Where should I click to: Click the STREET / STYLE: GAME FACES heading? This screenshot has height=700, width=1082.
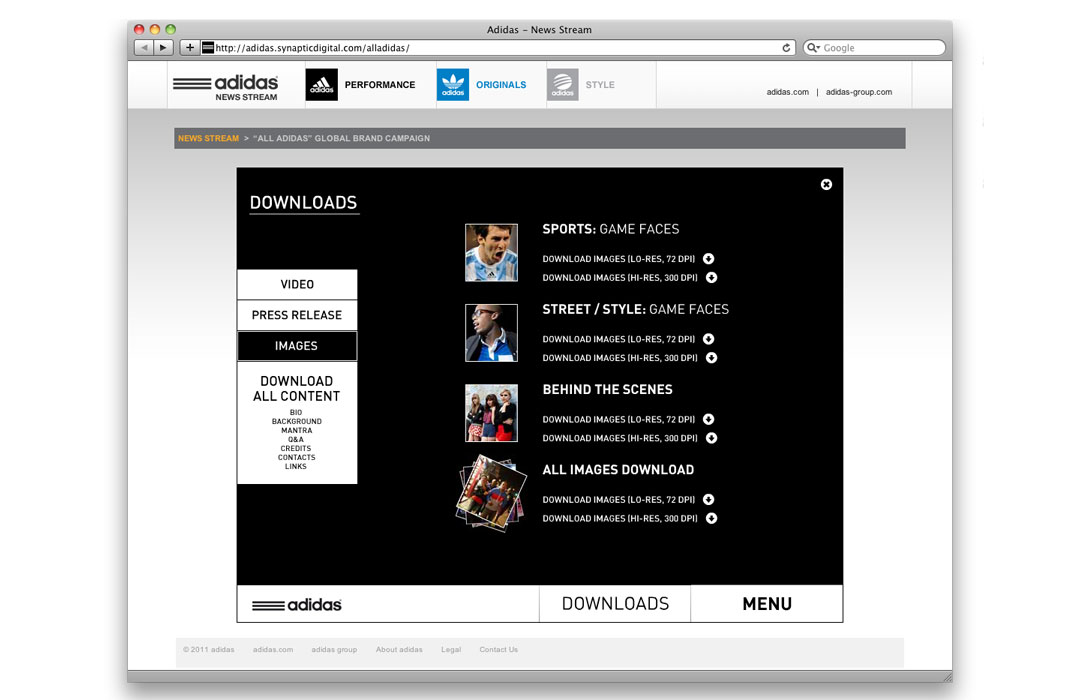(x=636, y=309)
